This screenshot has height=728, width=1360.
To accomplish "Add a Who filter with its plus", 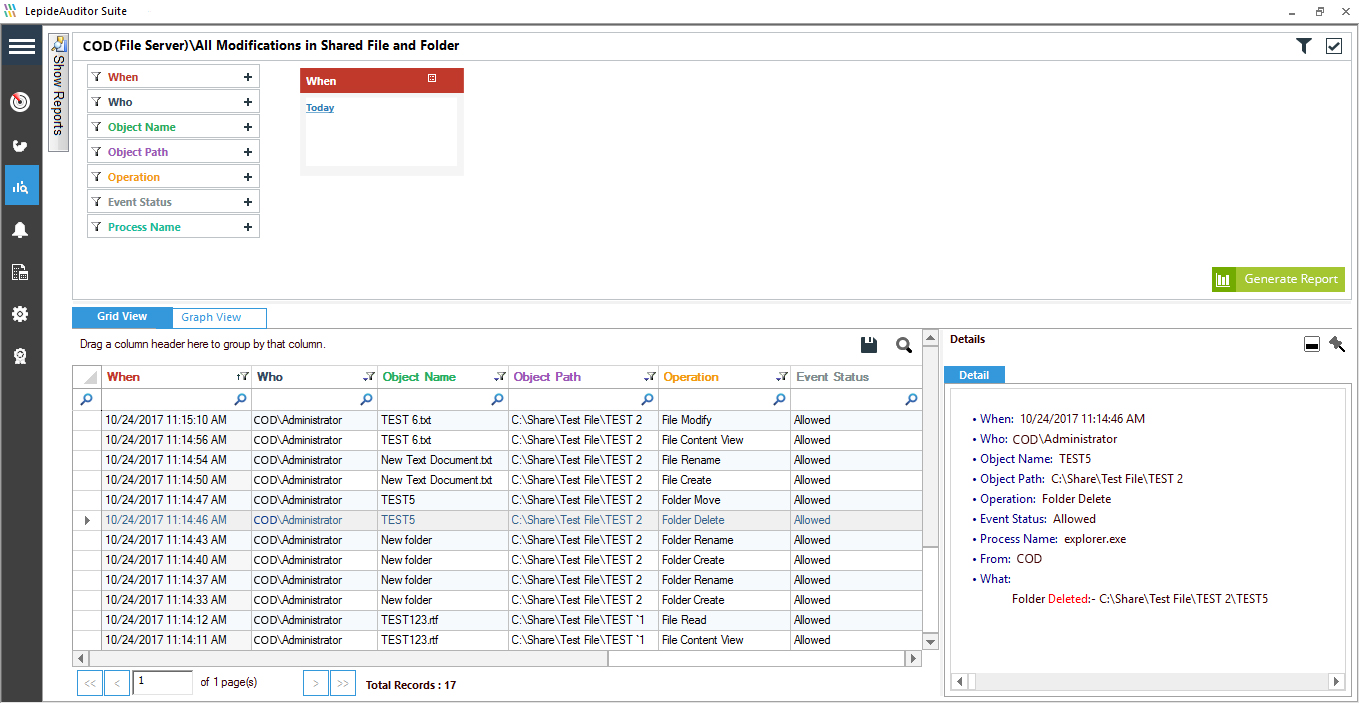I will pyautogui.click(x=248, y=102).
